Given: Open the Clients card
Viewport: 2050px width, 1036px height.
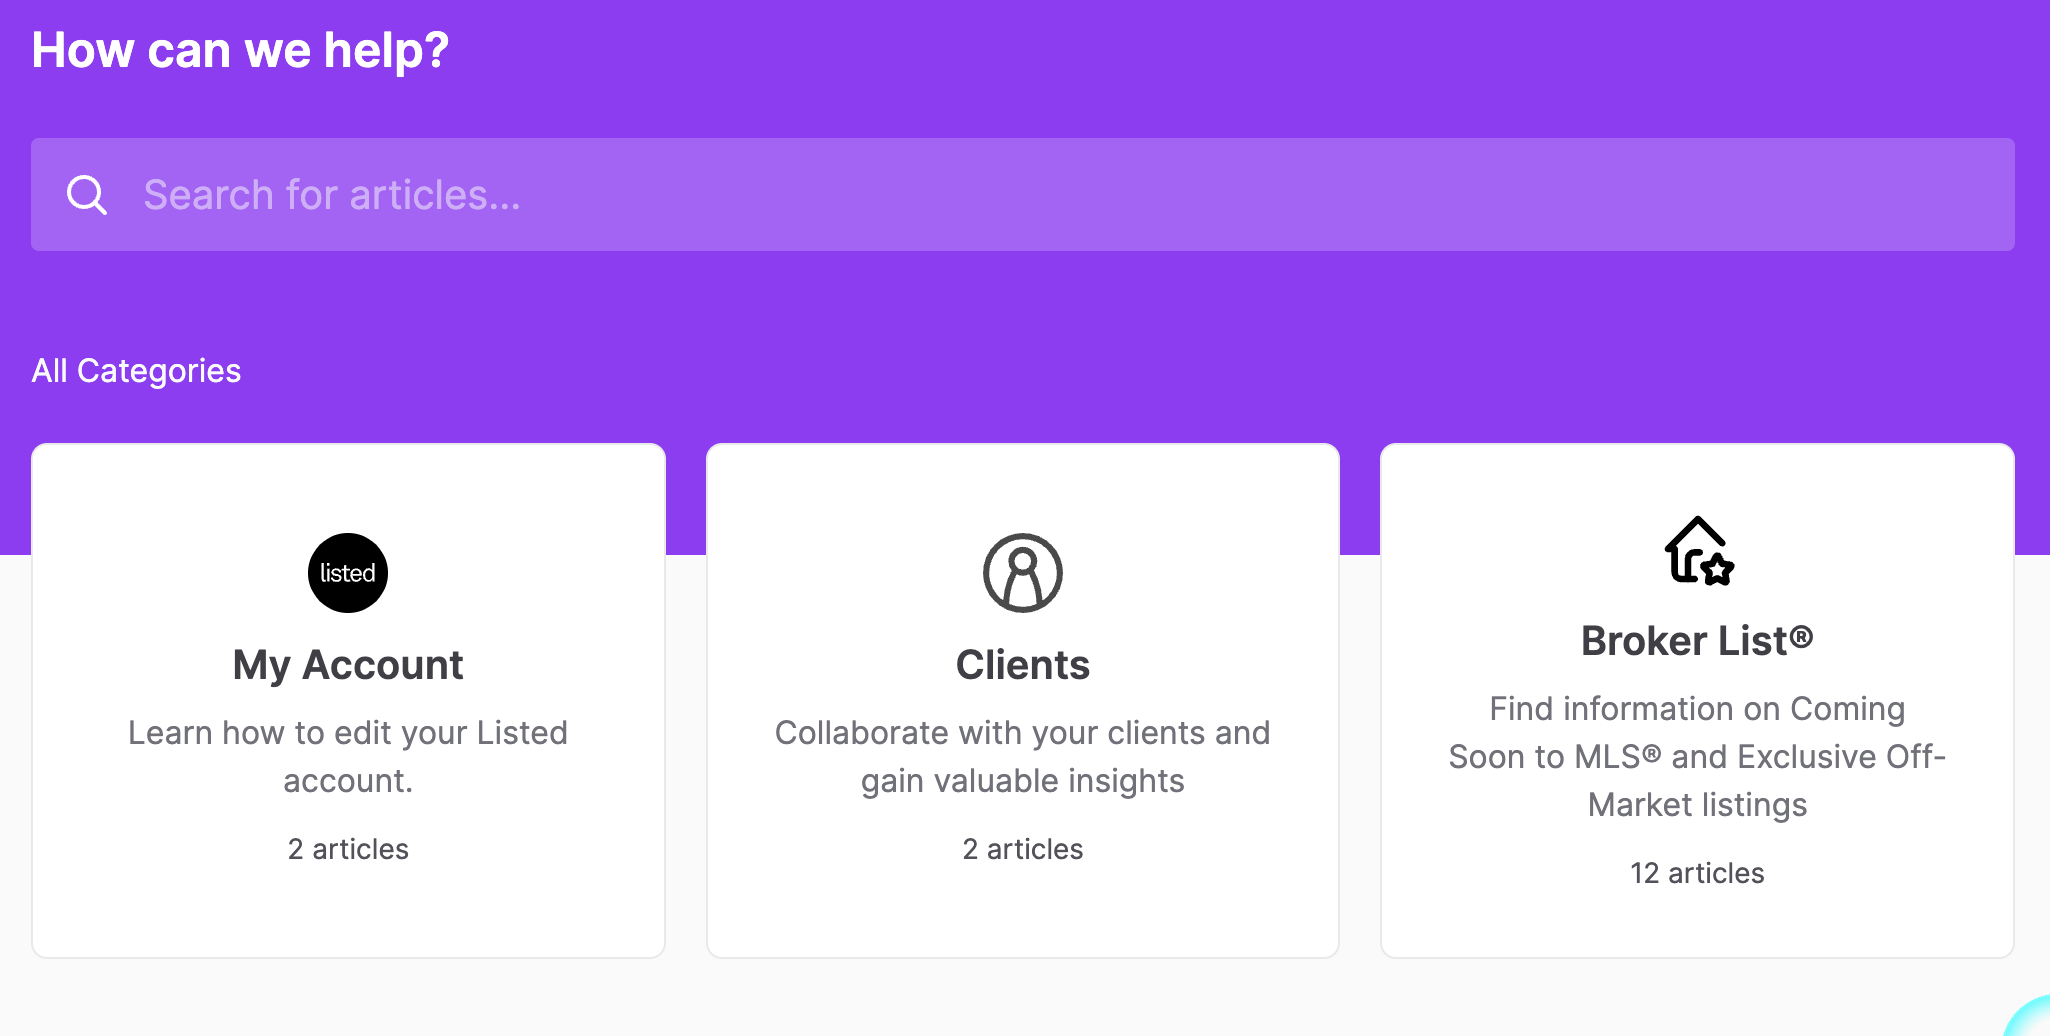Looking at the screenshot, I should tap(1023, 701).
